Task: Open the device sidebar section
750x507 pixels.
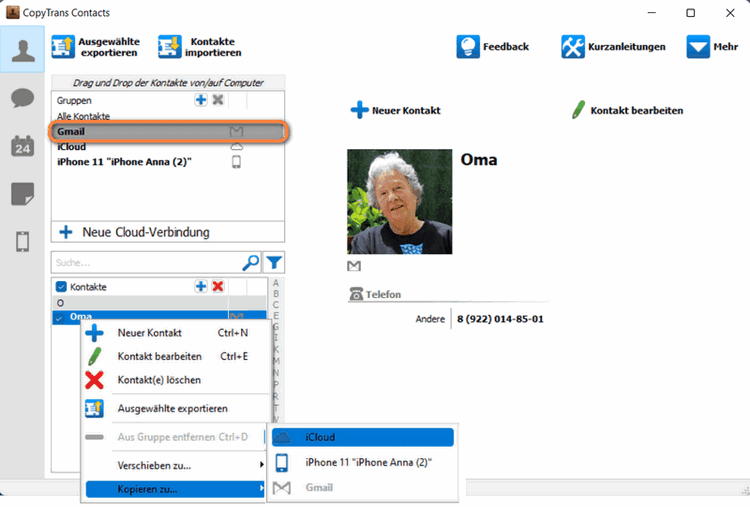Action: [x=22, y=242]
